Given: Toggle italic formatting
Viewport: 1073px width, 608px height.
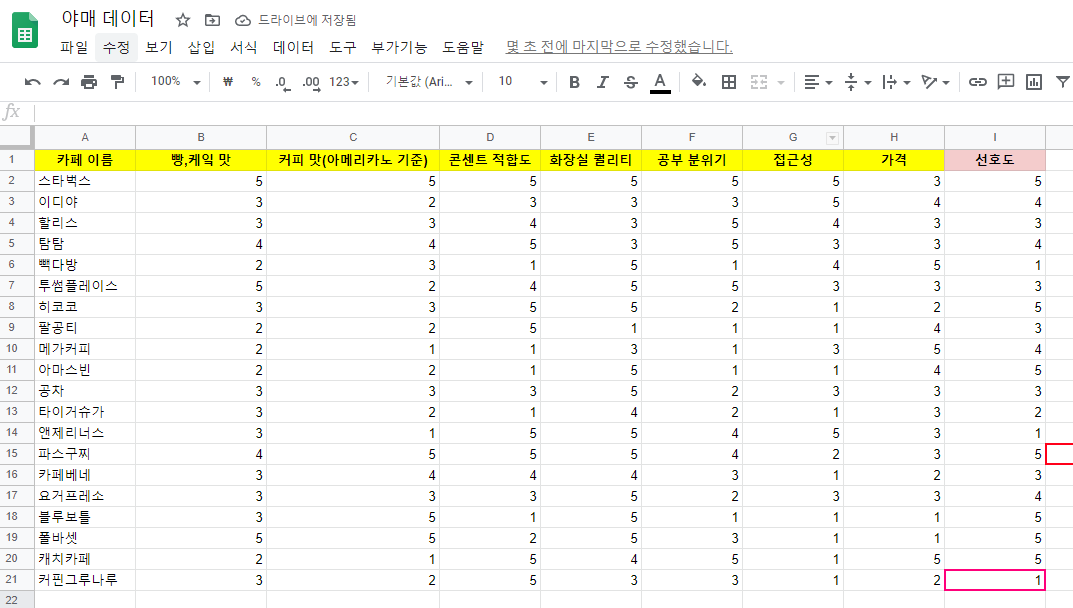Looking at the screenshot, I should tap(602, 82).
